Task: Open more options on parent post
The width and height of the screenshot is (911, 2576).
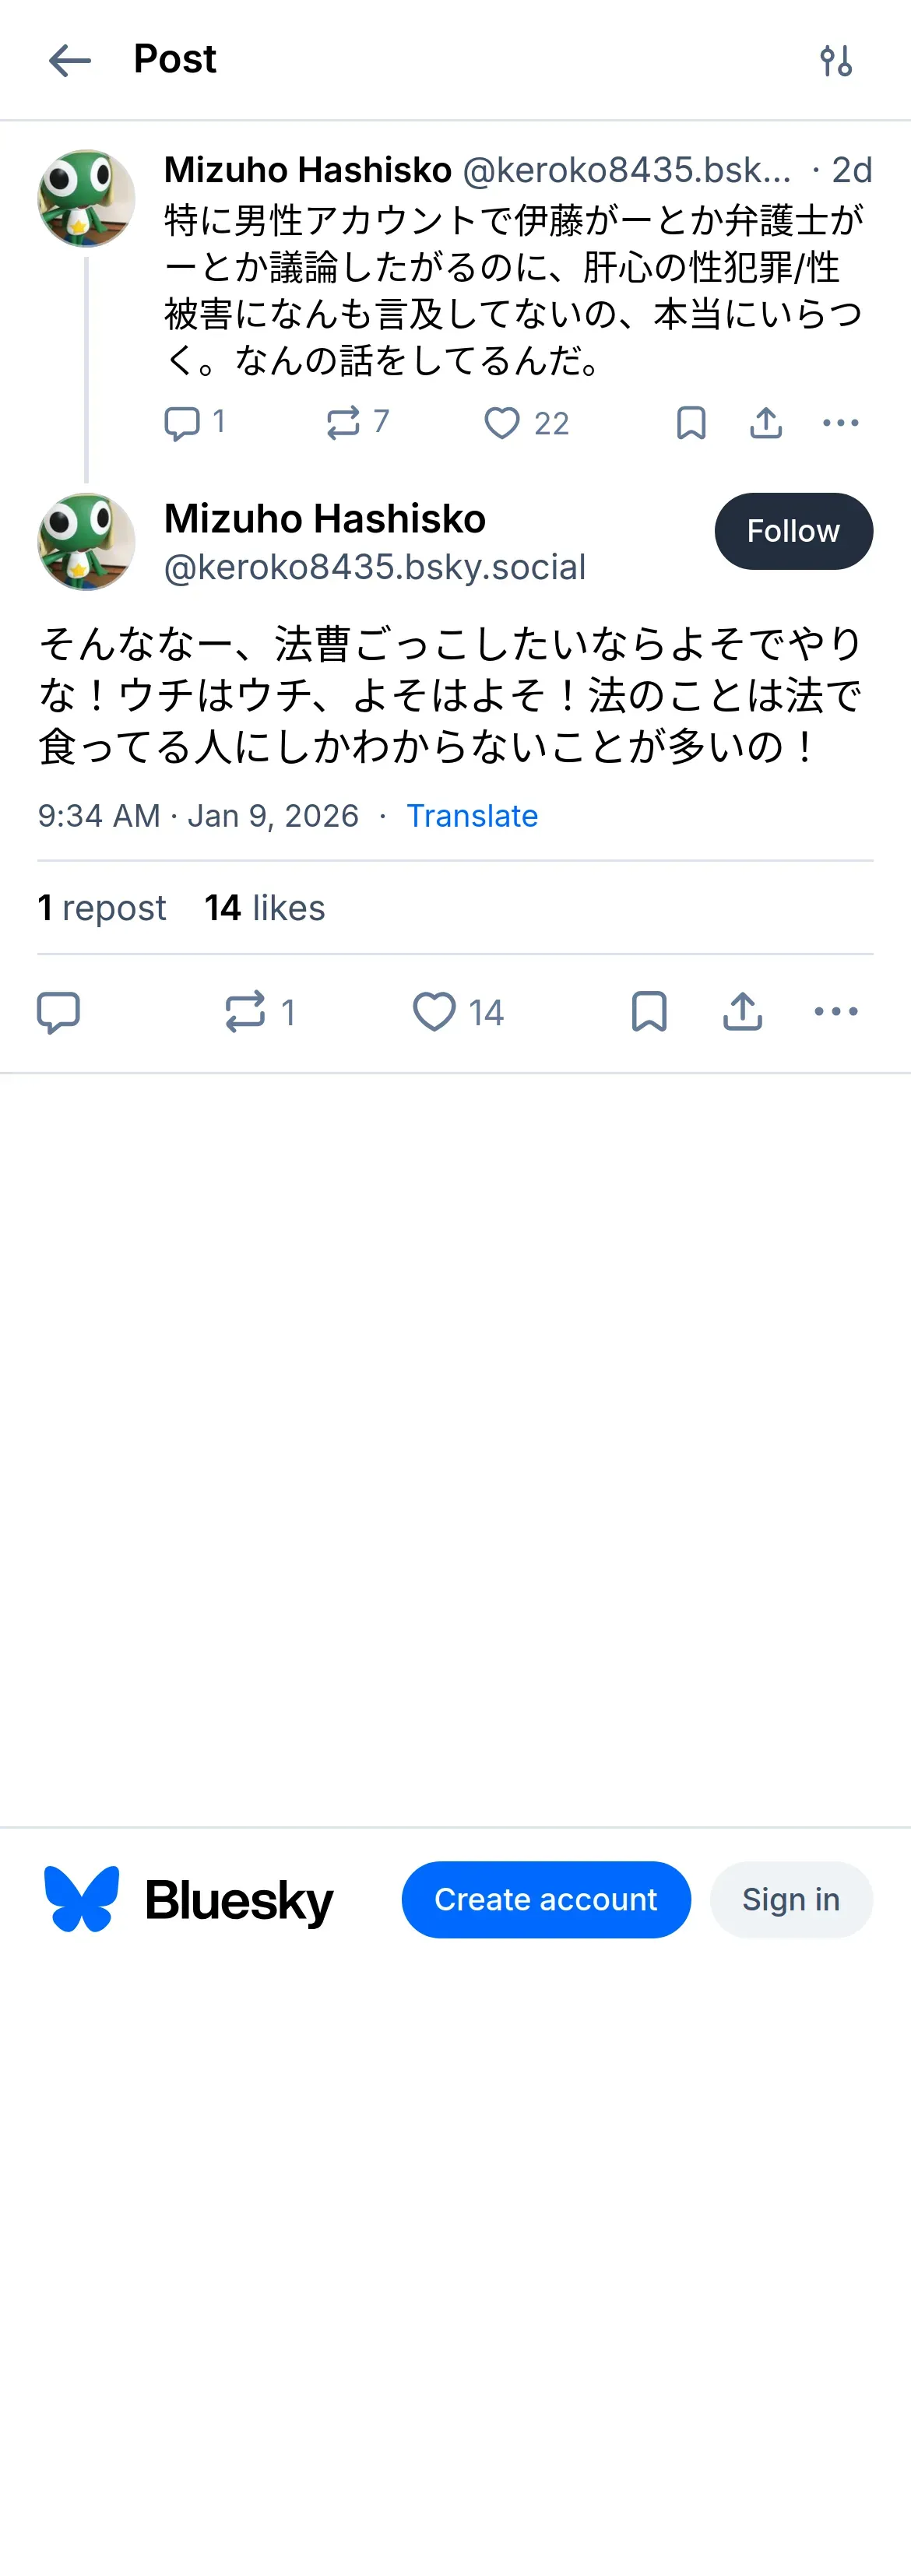Action: click(840, 423)
